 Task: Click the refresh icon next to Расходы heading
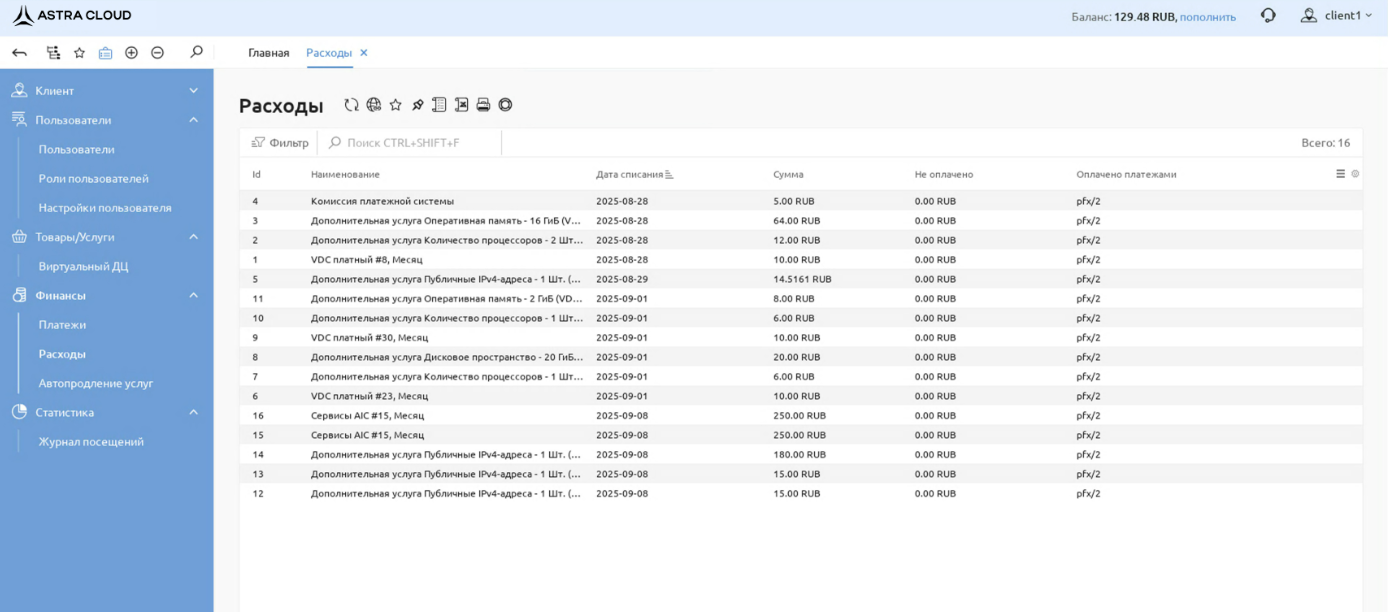click(x=351, y=105)
